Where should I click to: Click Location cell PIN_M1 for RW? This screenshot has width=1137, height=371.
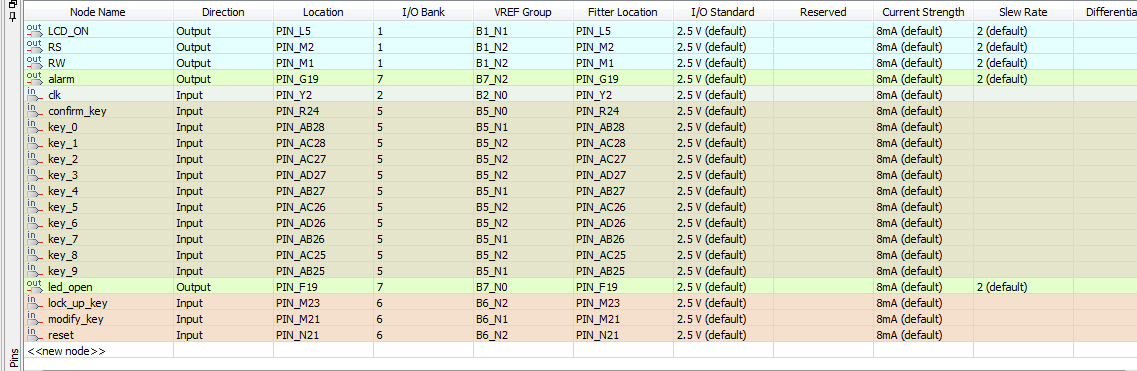pos(323,63)
